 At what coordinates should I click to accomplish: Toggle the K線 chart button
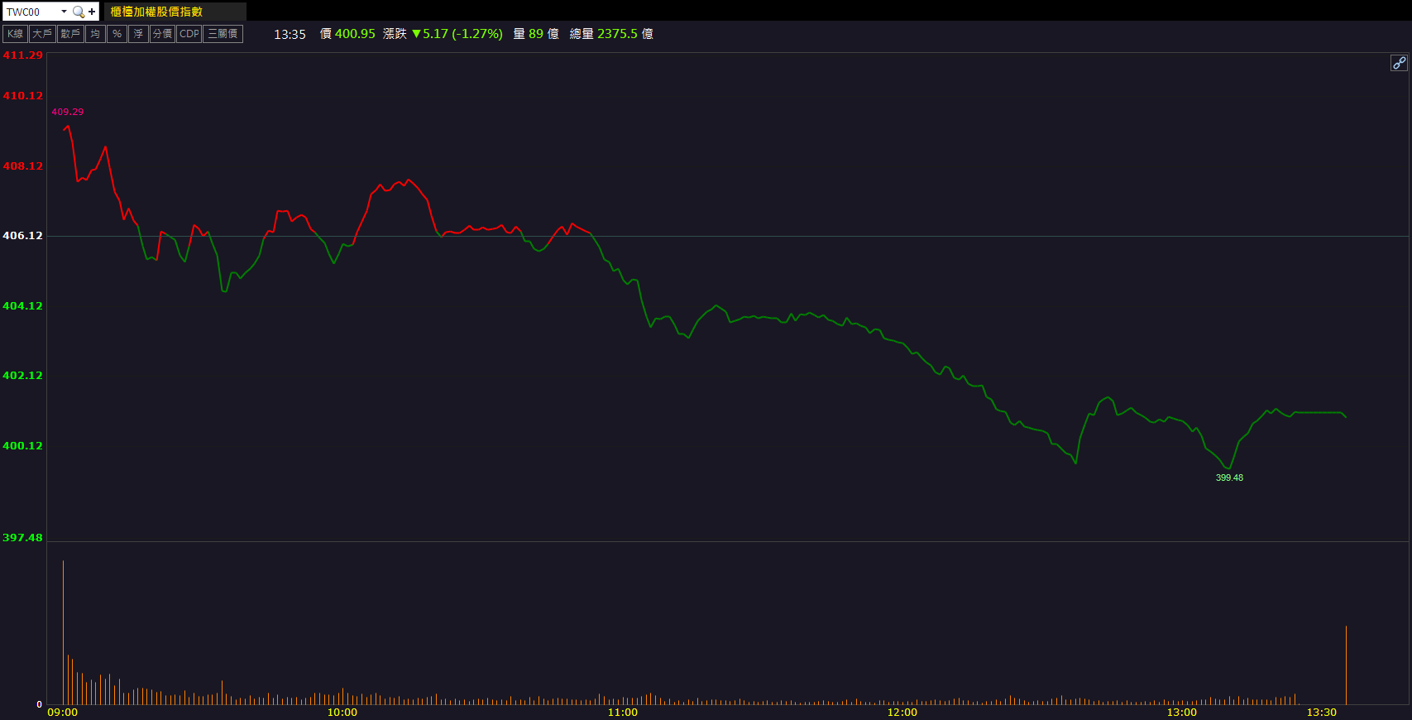15,34
